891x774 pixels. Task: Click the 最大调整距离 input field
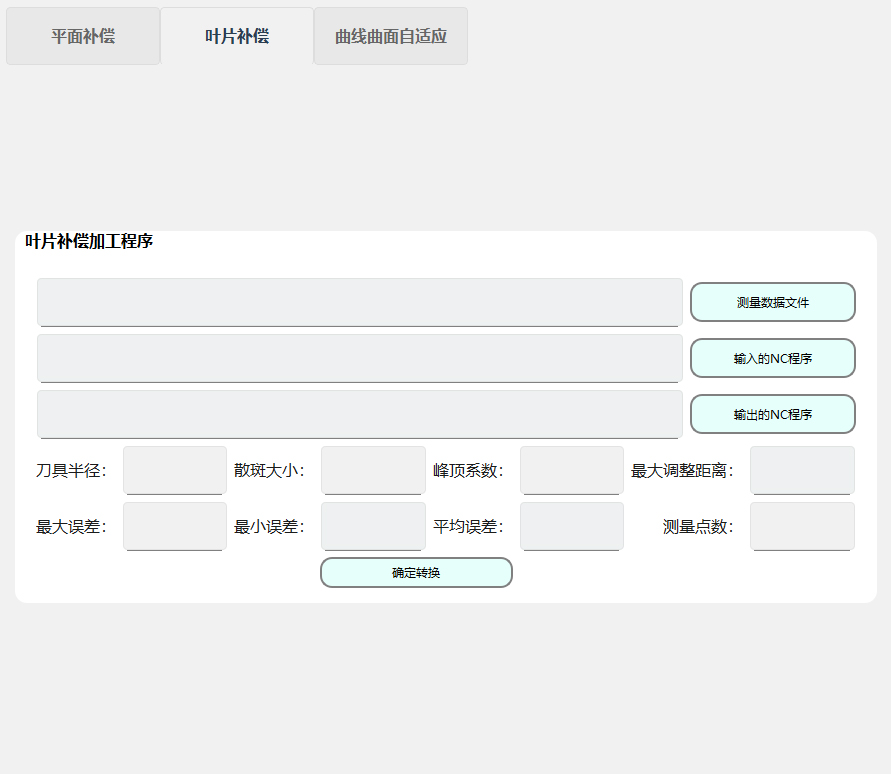(802, 470)
